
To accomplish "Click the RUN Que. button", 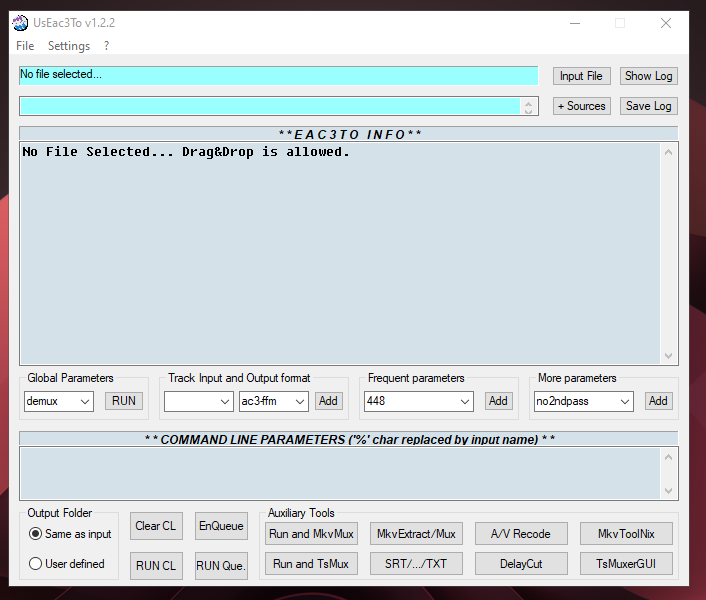I will [x=221, y=566].
